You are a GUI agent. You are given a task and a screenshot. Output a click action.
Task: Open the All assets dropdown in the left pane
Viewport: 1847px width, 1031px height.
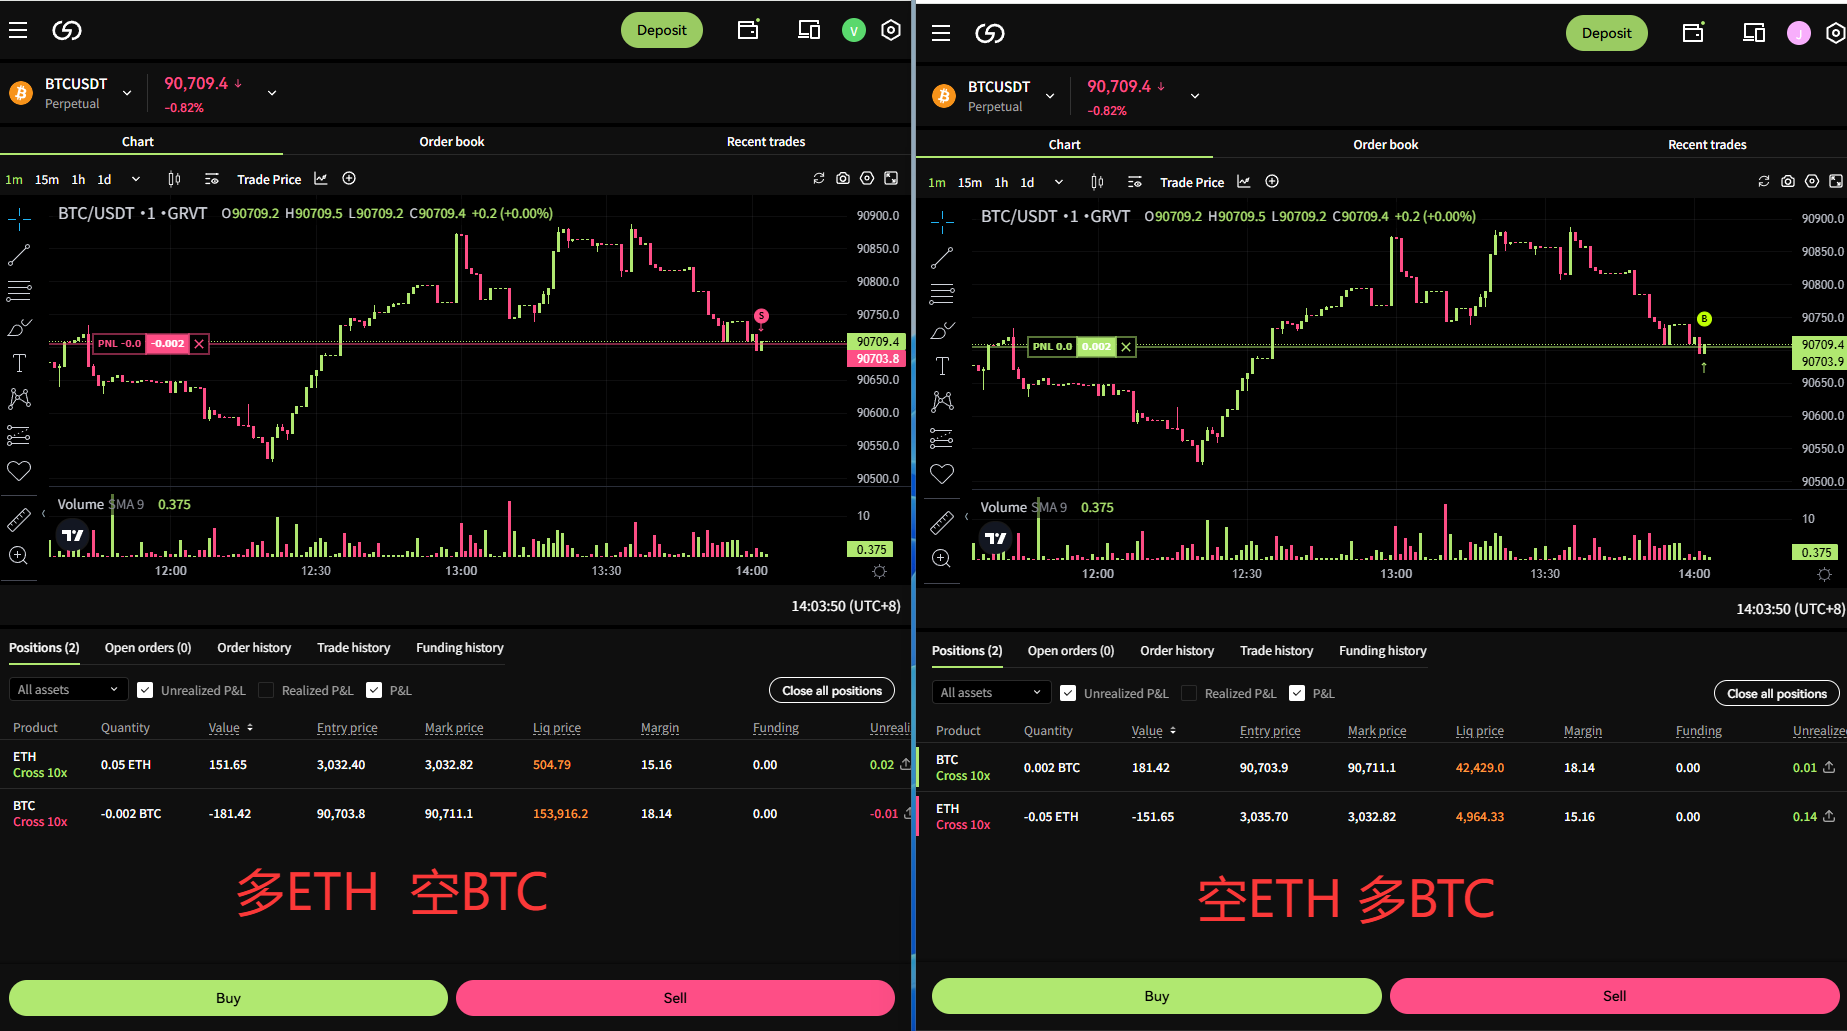[68, 690]
